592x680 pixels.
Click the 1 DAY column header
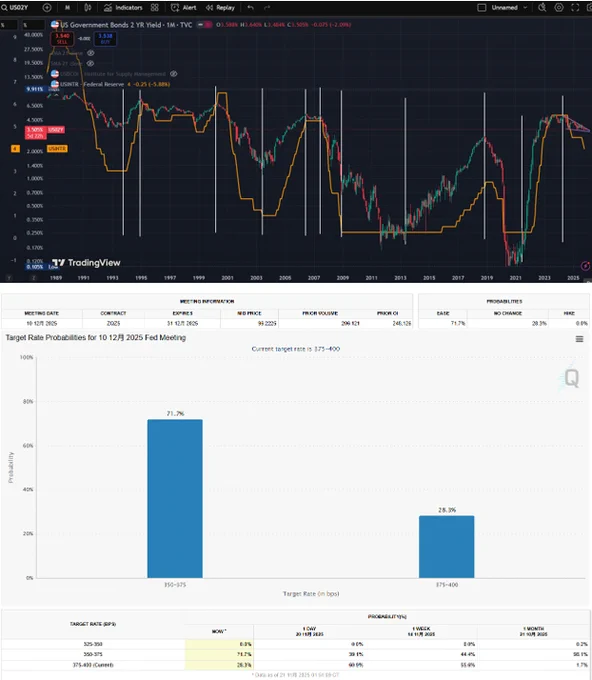pos(310,631)
